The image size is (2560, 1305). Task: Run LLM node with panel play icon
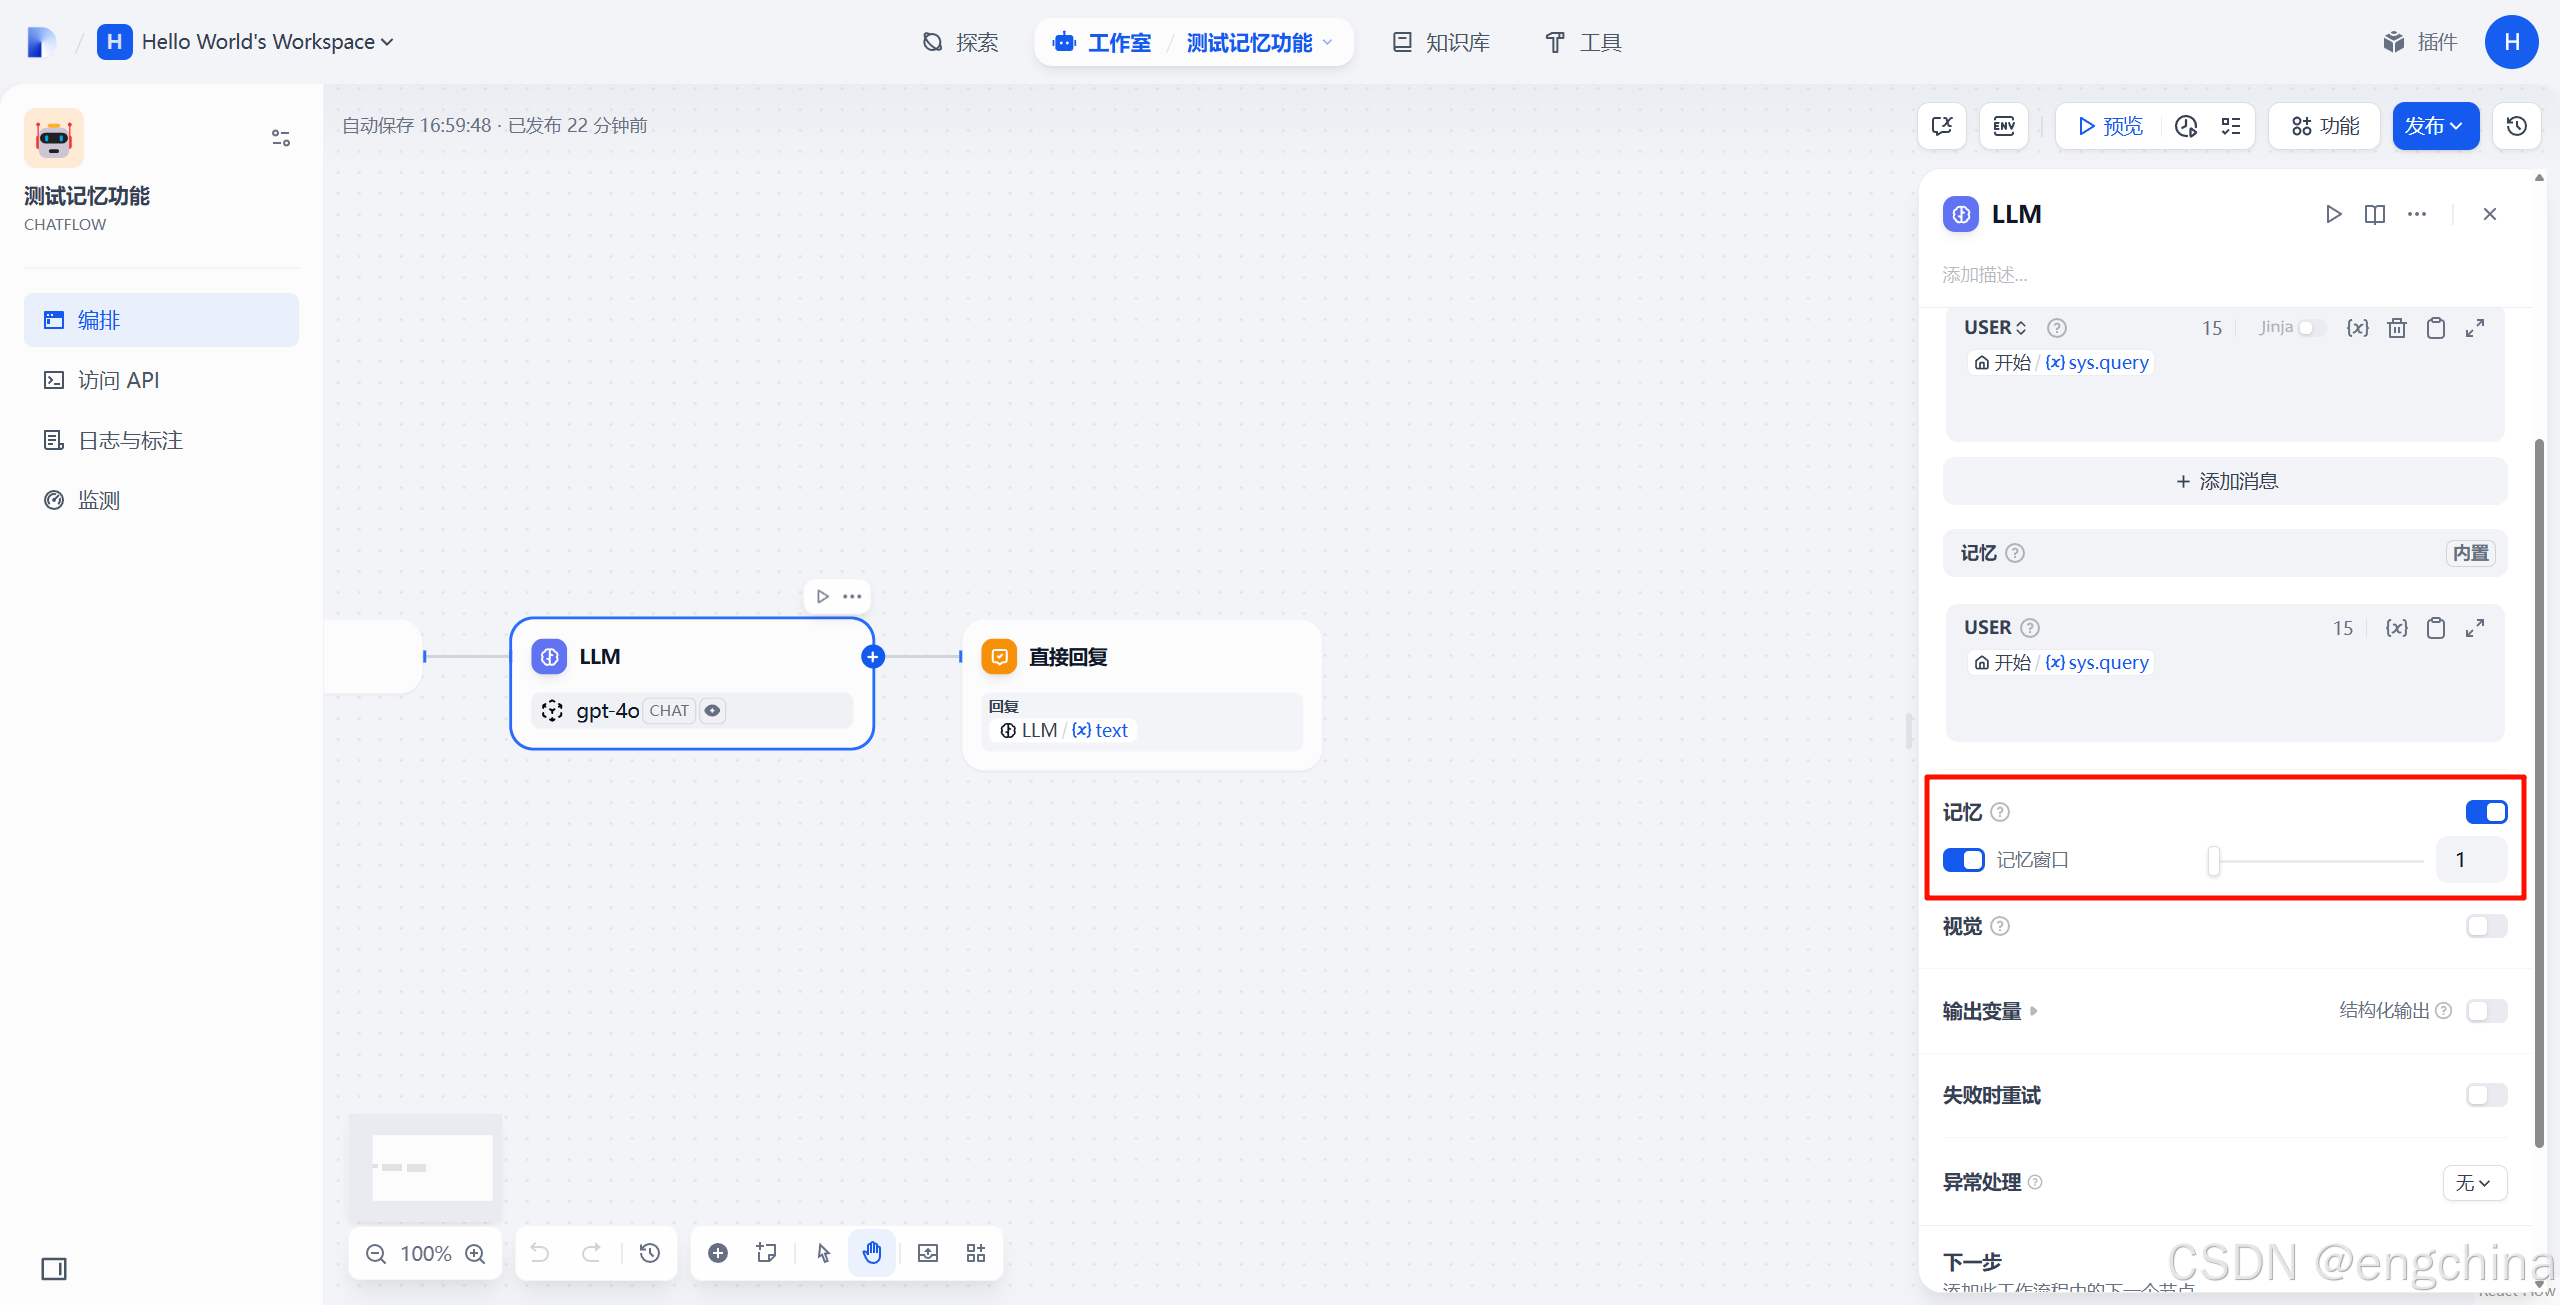tap(2333, 214)
